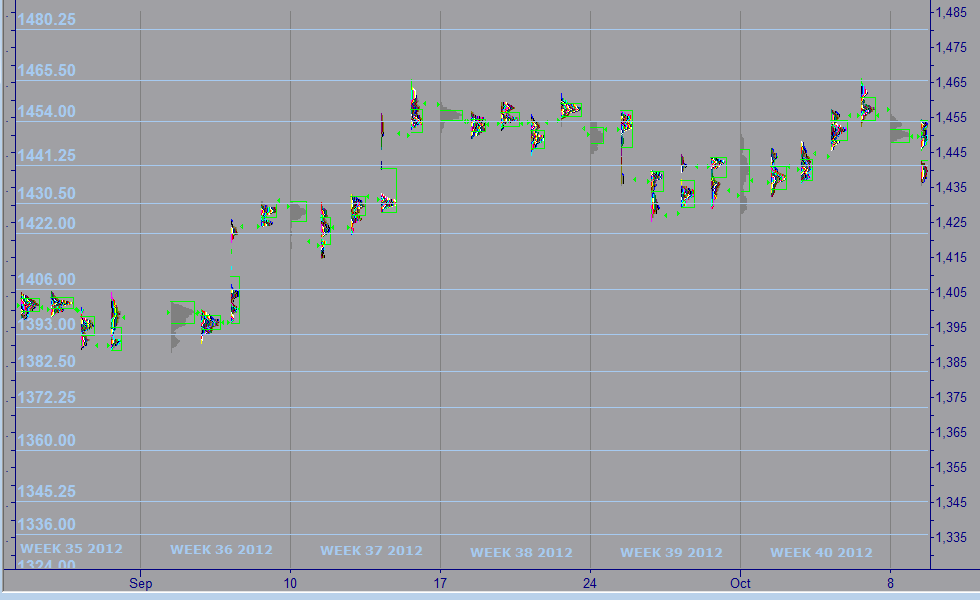
Task: Select the WEEK 39 2012 label
Action: [671, 553]
